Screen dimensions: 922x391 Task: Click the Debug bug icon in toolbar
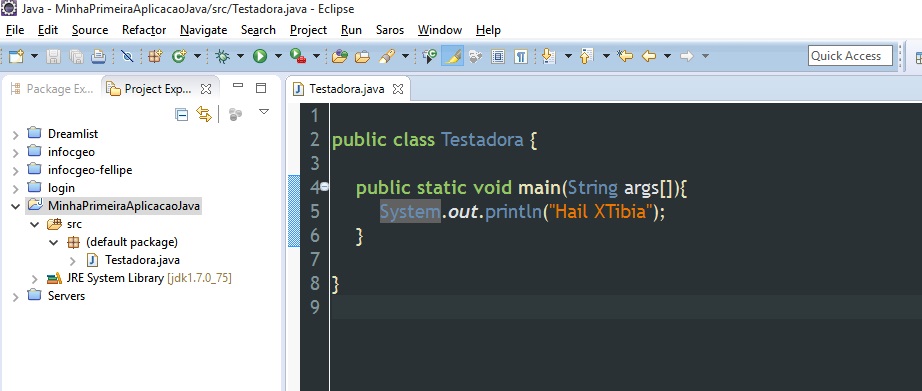pyautogui.click(x=222, y=56)
